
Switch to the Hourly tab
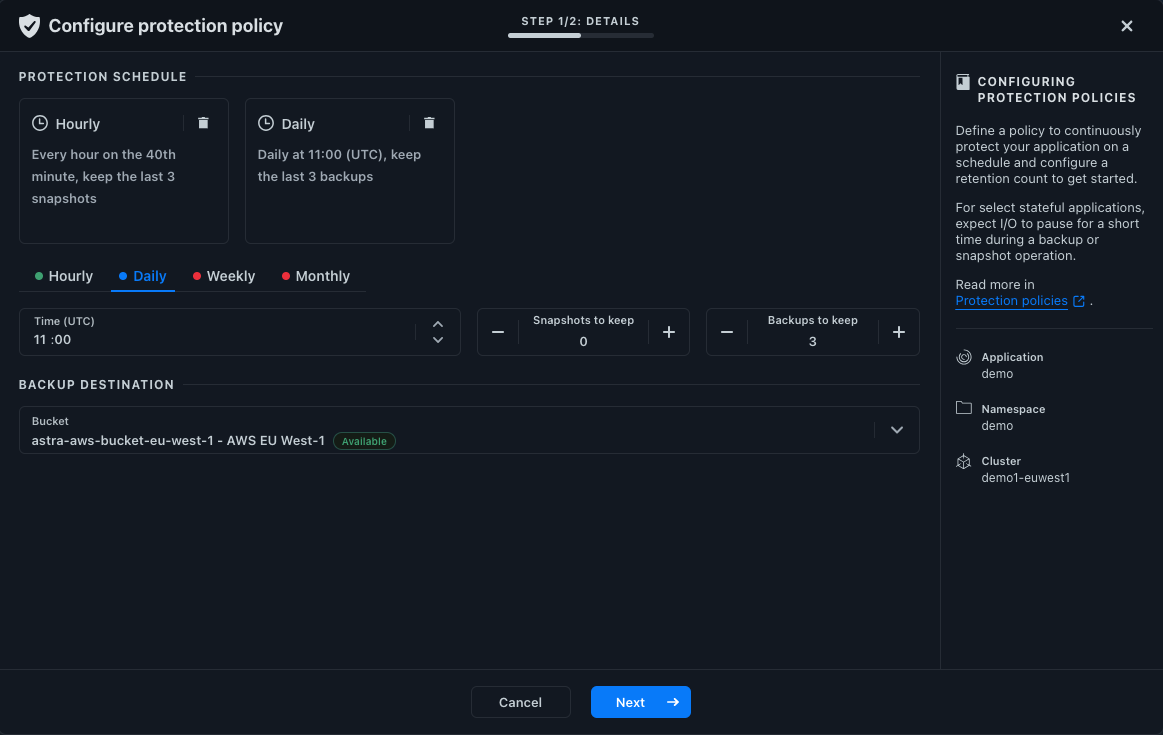pyautogui.click(x=64, y=276)
